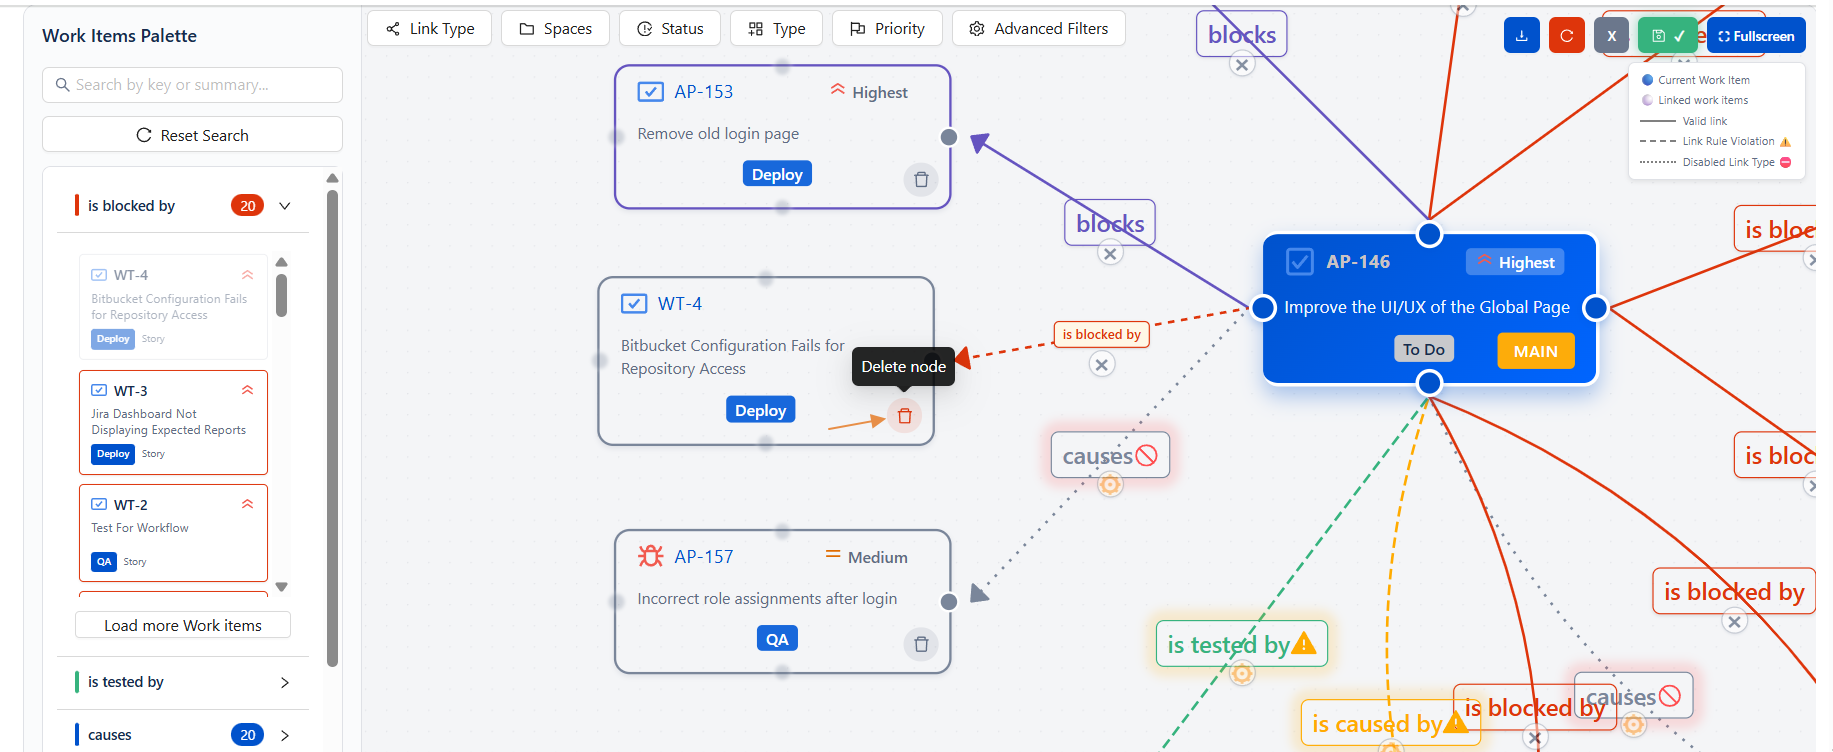Click trash icon on AP-153 card
This screenshot has height=752, width=1833.
tap(921, 180)
